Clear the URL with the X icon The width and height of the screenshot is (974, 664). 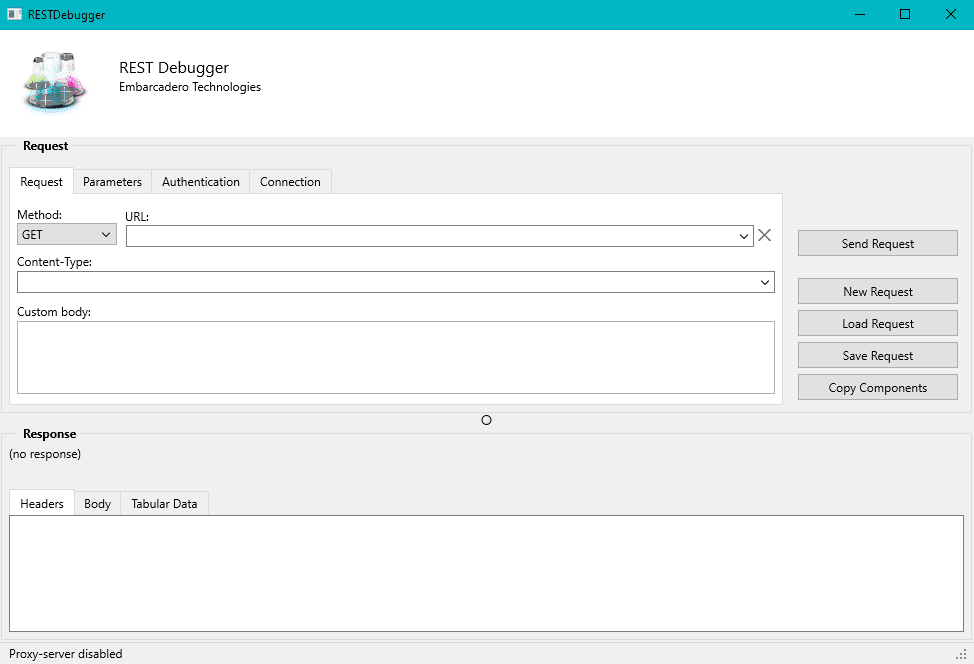click(x=765, y=235)
